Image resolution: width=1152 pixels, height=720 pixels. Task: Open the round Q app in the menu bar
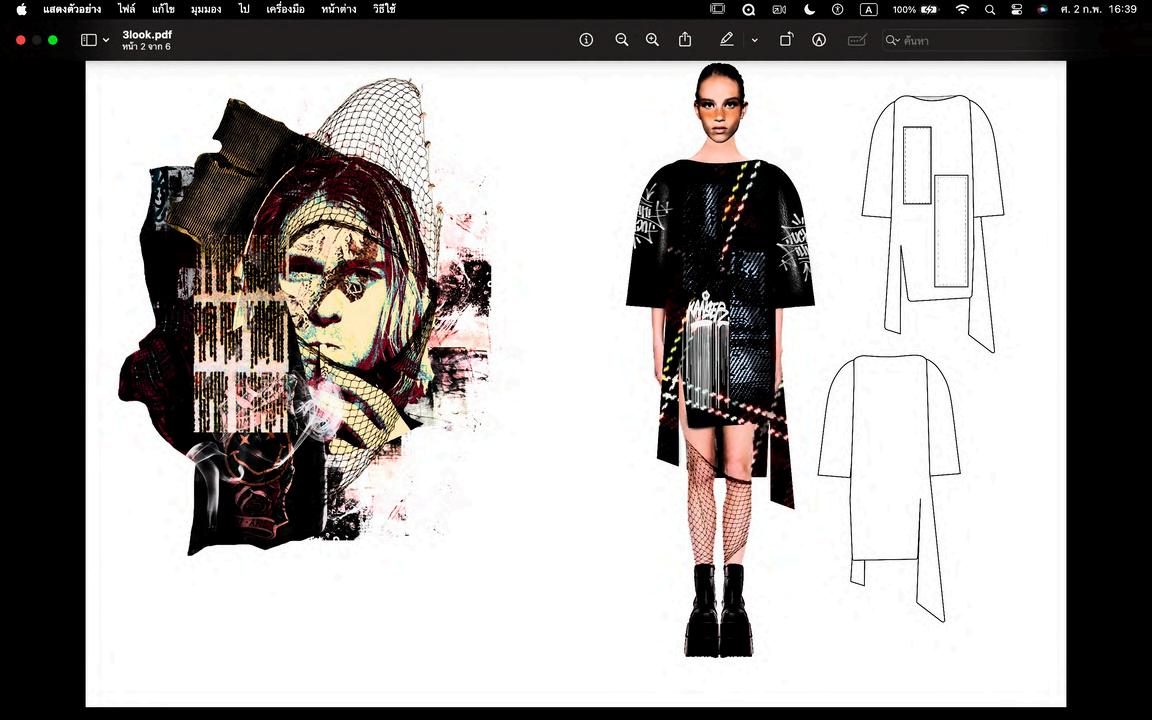748,10
